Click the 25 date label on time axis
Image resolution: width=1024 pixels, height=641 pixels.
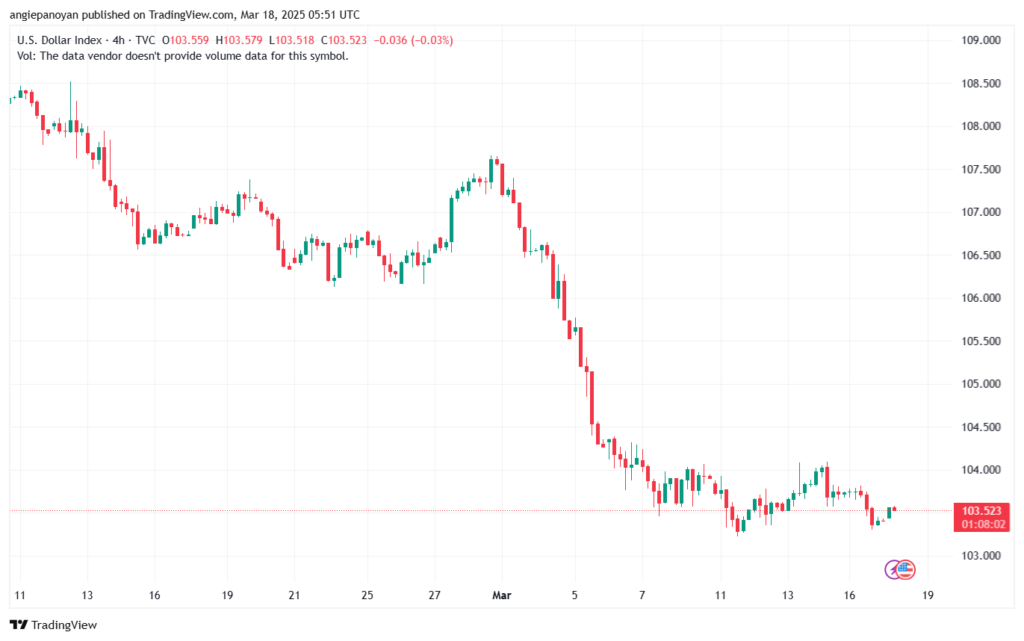point(367,595)
